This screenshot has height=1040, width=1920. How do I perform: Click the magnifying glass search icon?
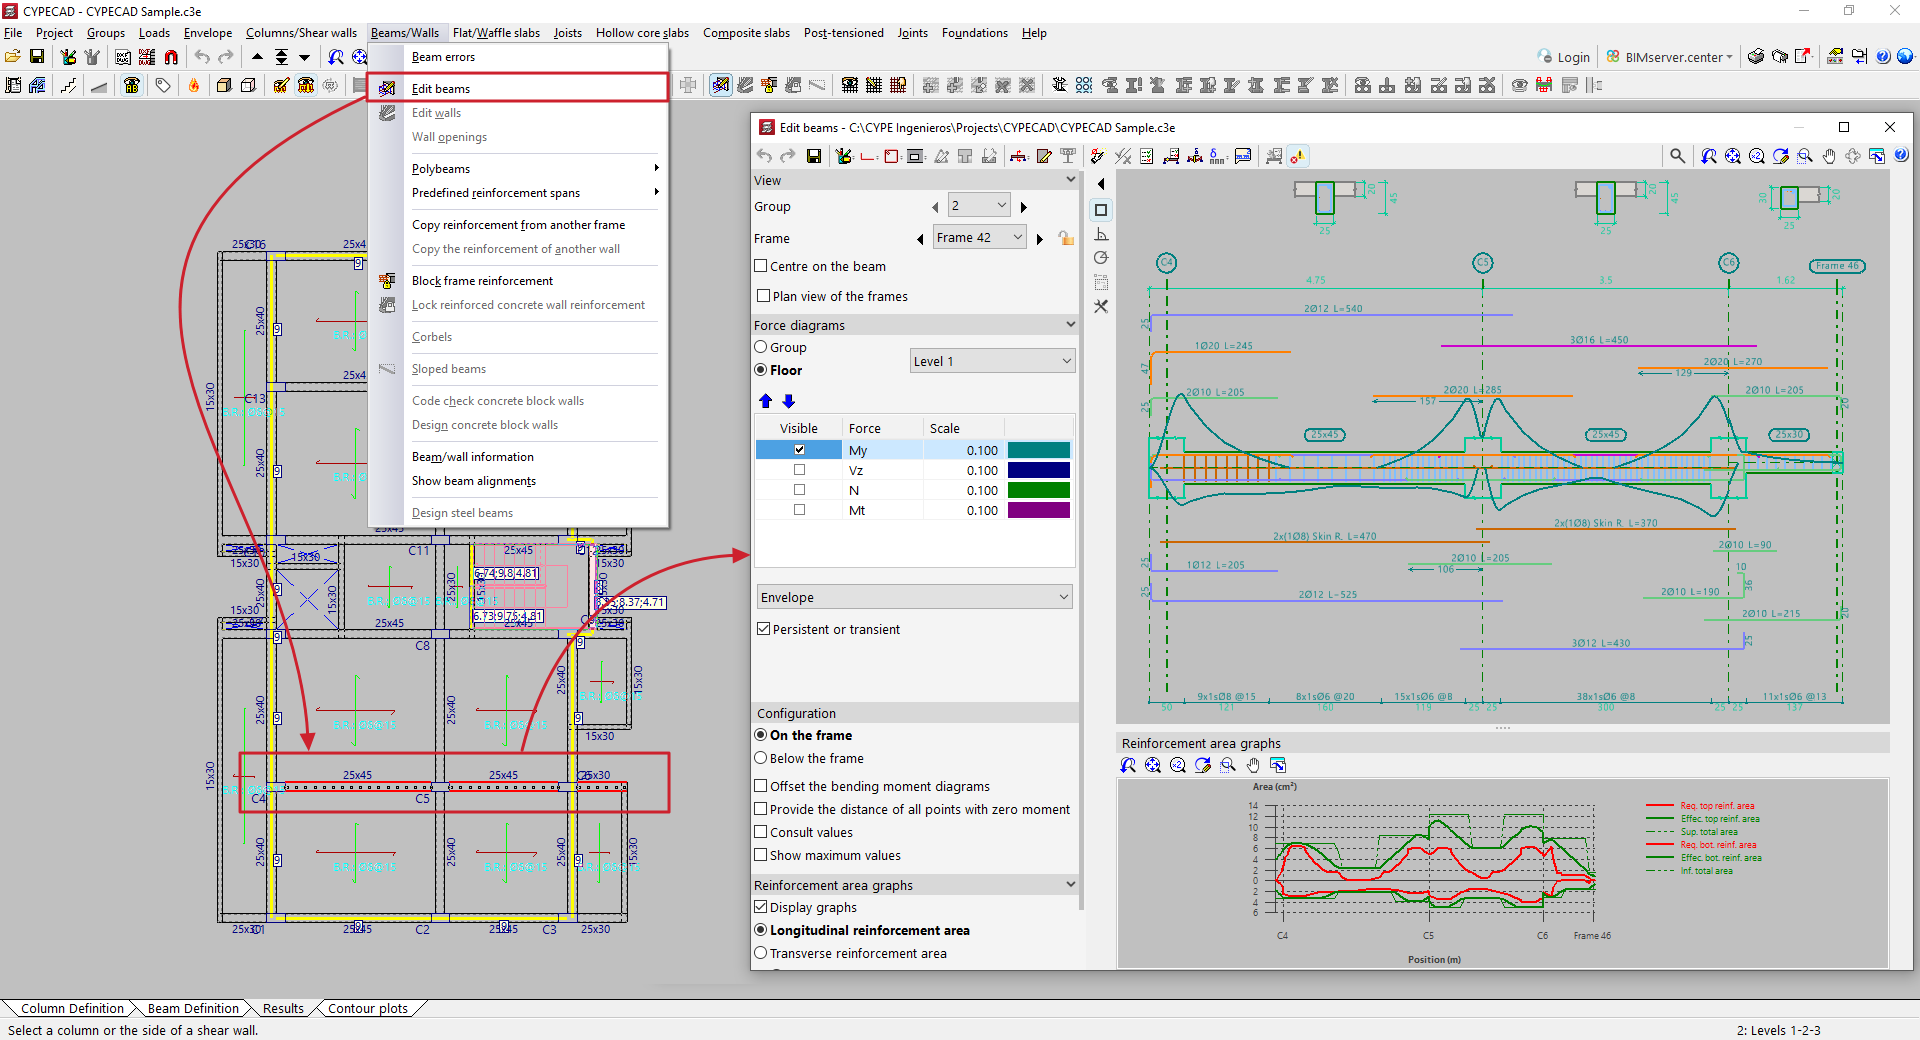point(1677,156)
